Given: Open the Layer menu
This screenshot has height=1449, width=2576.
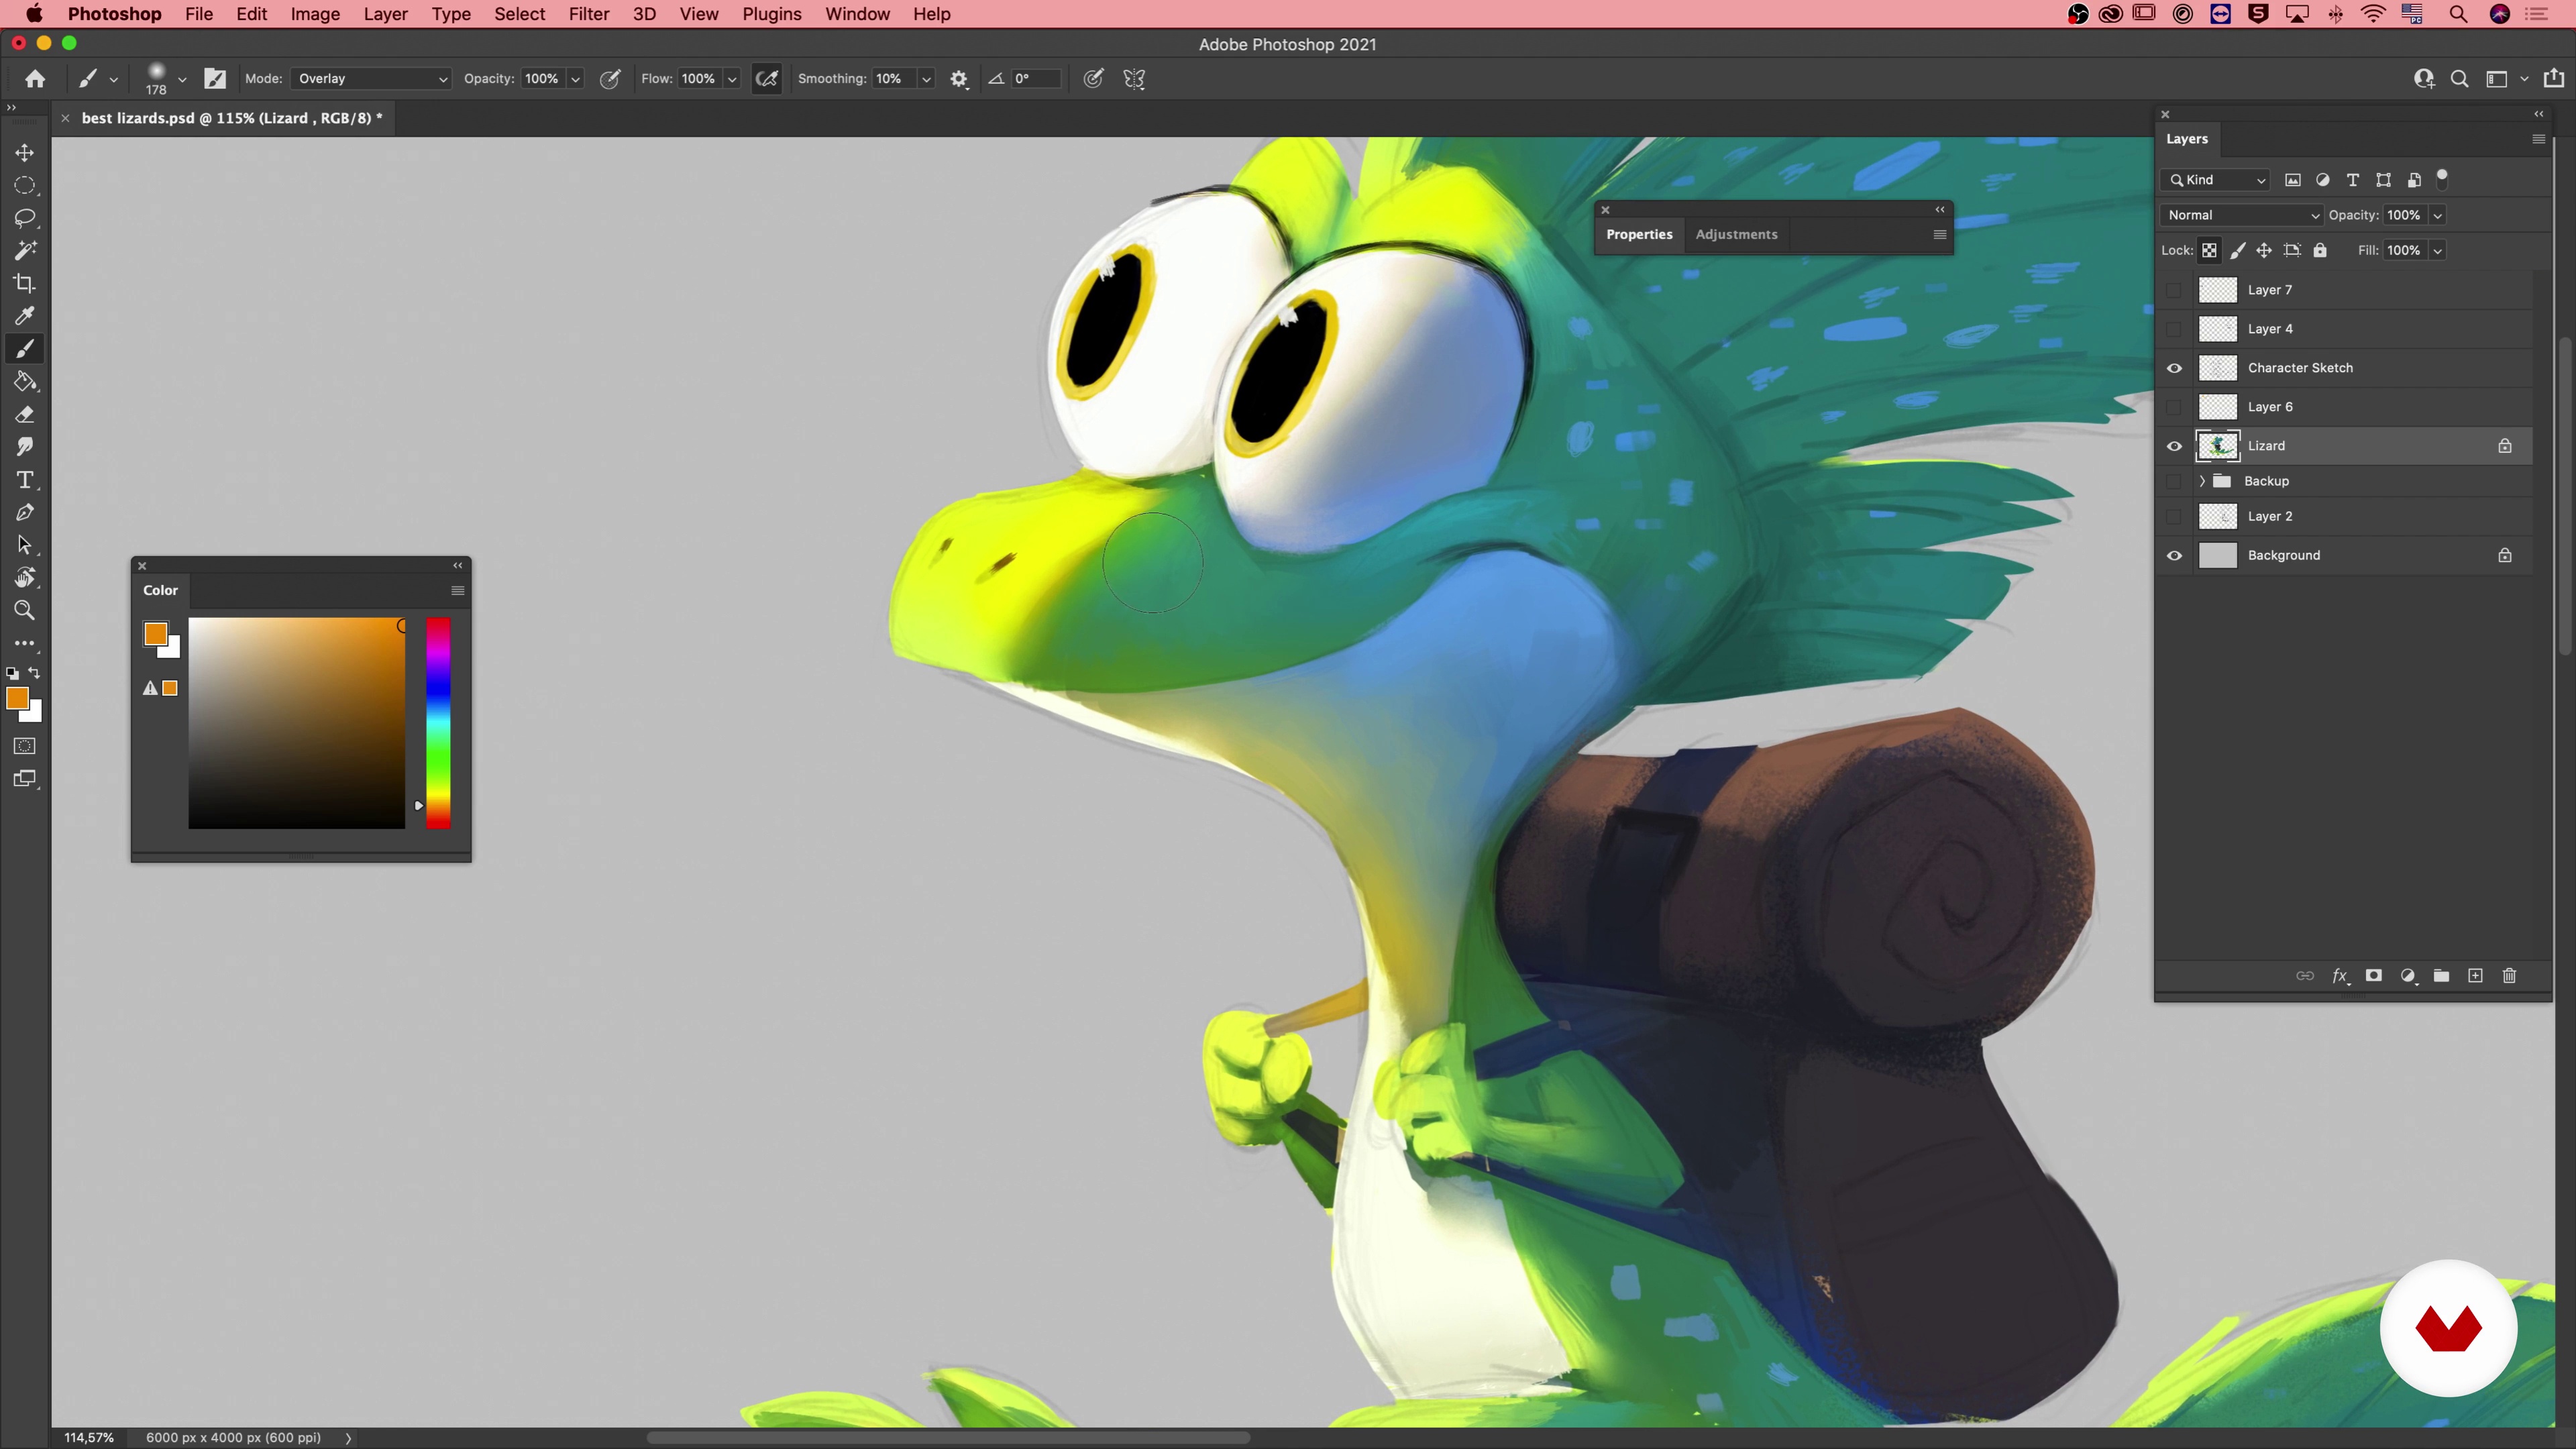Looking at the screenshot, I should click(385, 14).
